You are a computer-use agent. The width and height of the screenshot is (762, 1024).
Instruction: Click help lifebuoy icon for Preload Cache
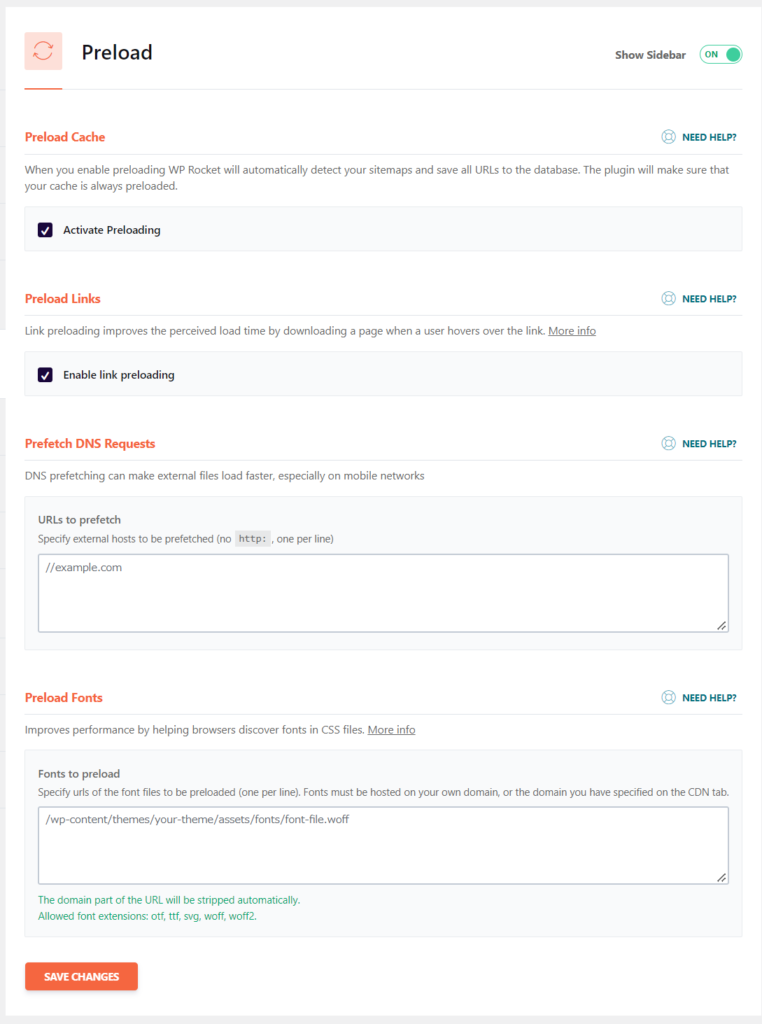click(669, 137)
